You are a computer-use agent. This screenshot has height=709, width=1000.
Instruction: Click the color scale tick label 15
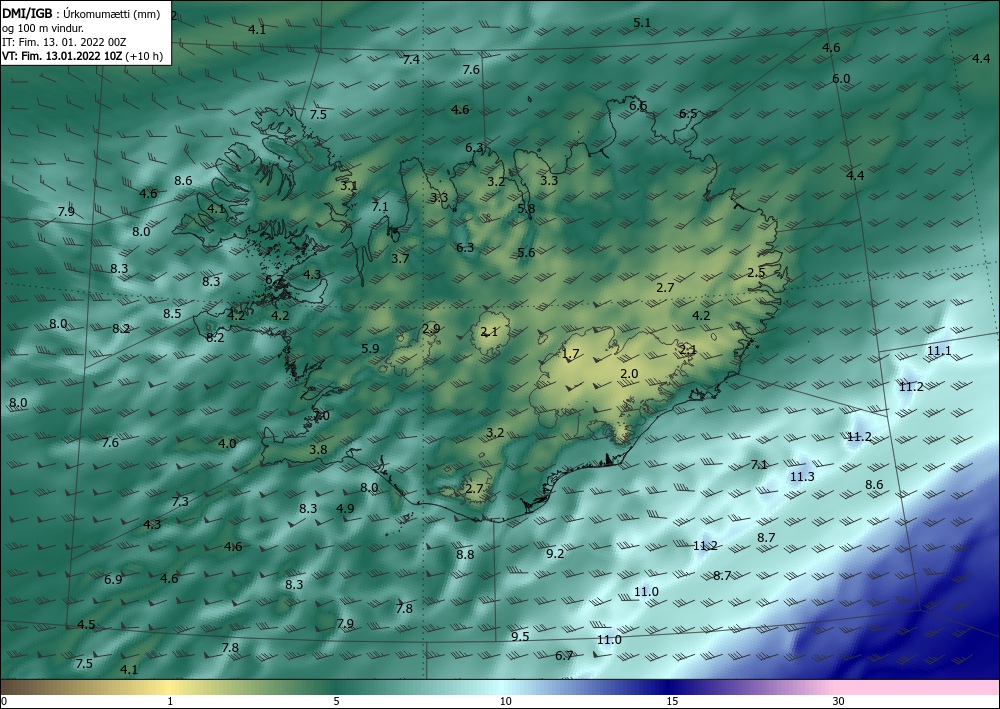(672, 701)
